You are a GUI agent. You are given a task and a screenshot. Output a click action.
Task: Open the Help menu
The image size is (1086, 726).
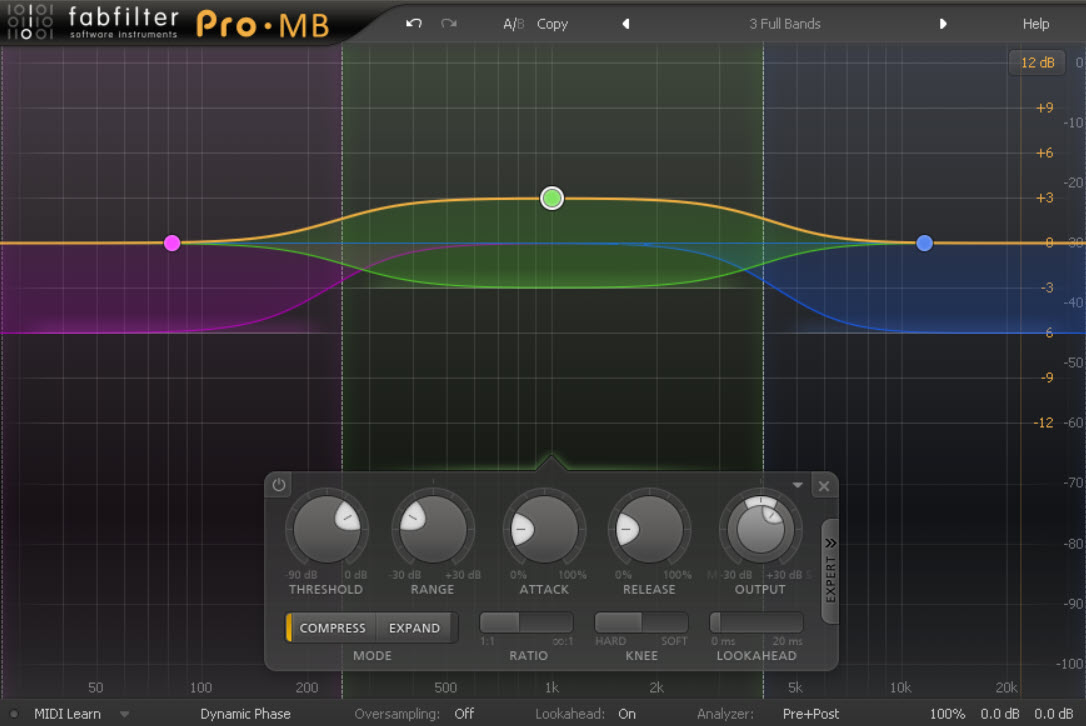pos(1035,24)
